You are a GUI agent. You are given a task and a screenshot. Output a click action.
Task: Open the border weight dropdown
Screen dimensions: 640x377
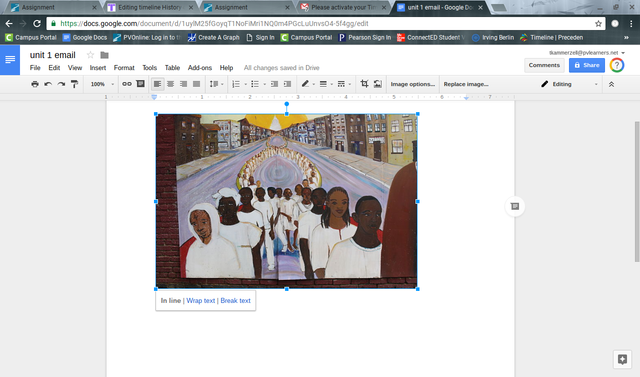(326, 84)
